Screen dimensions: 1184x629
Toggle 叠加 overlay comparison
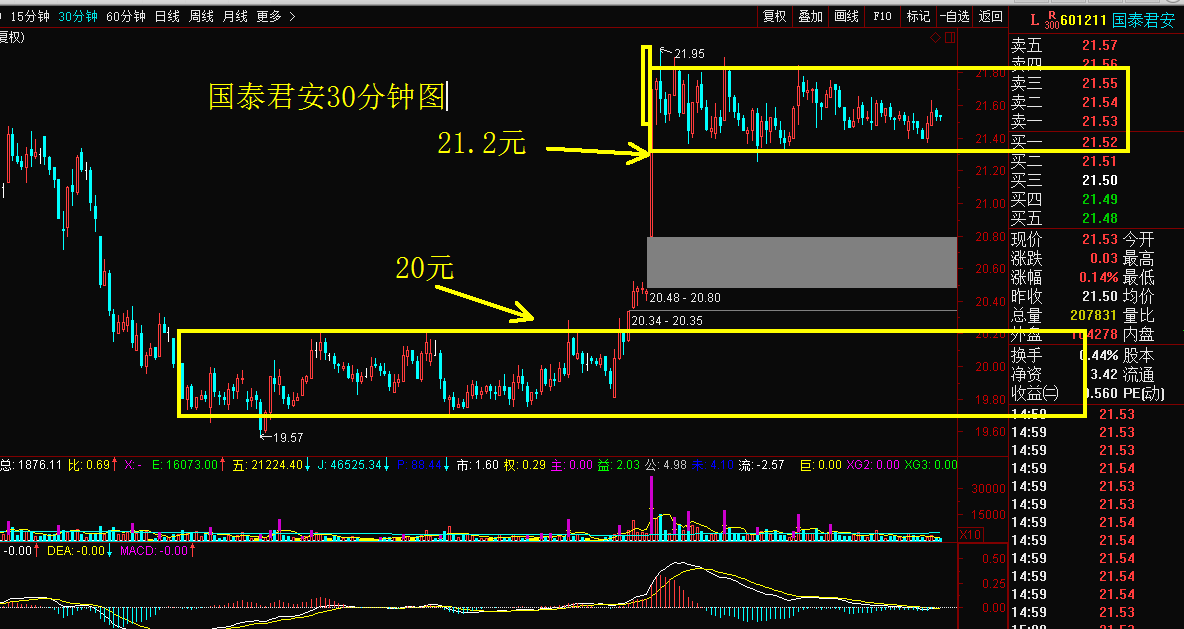[811, 16]
